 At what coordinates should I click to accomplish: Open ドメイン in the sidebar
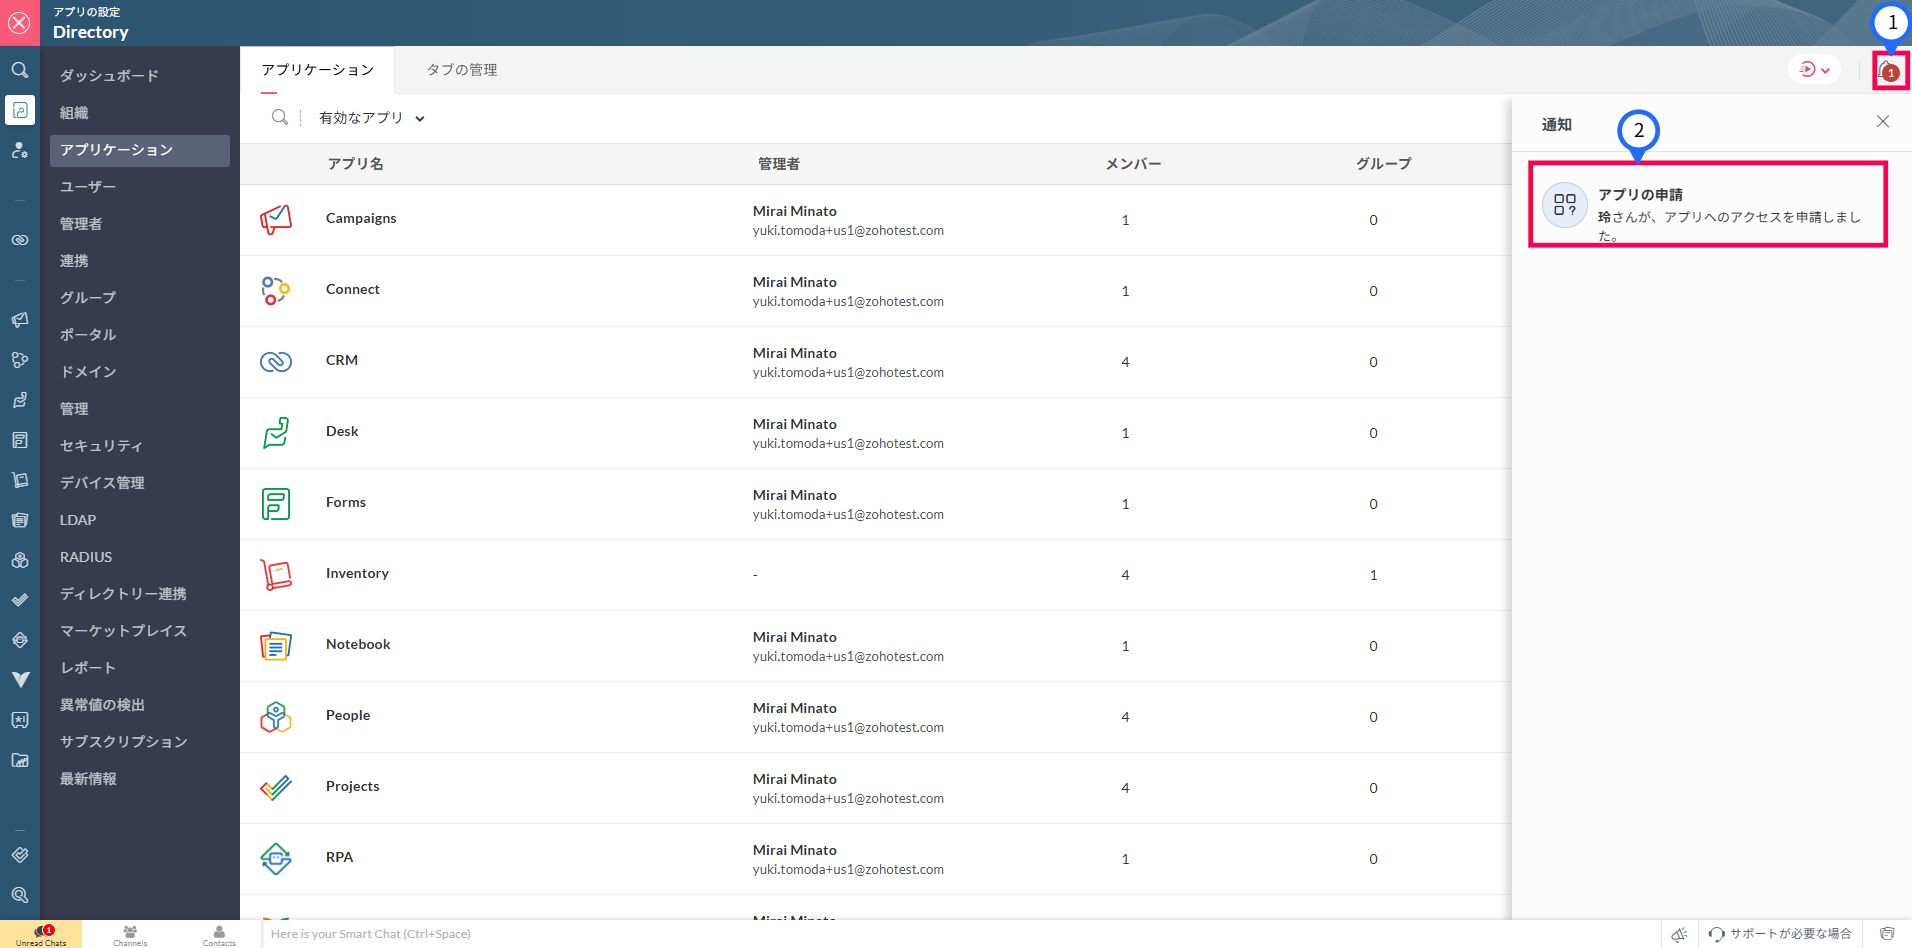pos(140,372)
